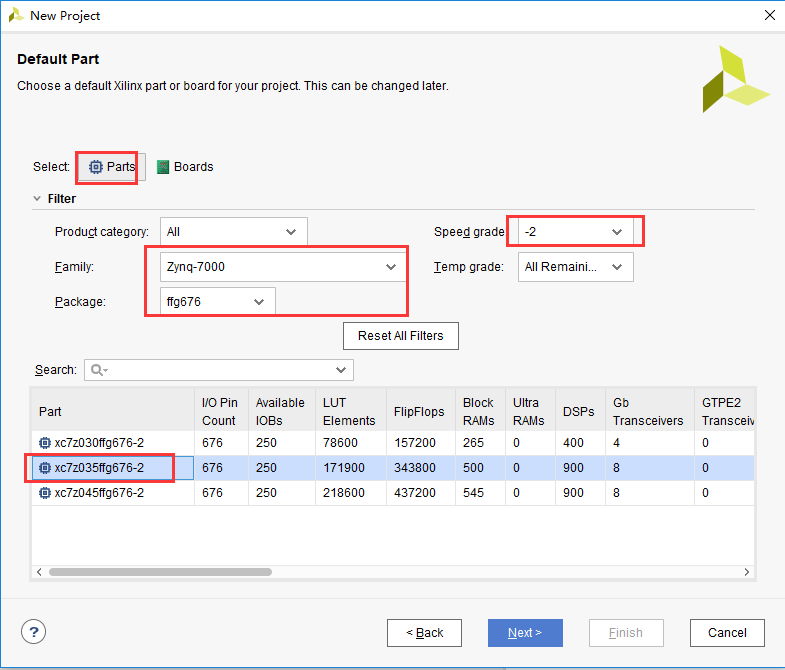This screenshot has width=785, height=670.
Task: Sort by FlipFlops column header
Action: pos(421,411)
